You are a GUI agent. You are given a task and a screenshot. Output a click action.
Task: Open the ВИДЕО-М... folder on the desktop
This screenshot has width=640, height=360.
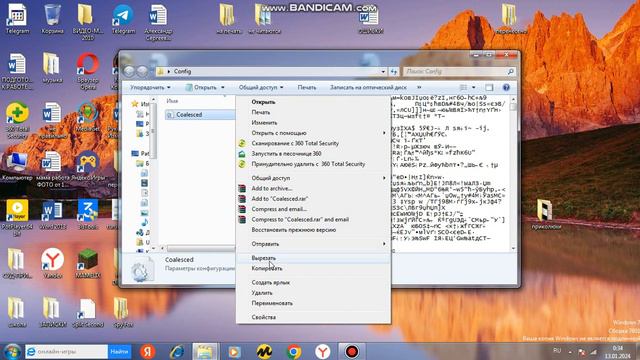87,22
